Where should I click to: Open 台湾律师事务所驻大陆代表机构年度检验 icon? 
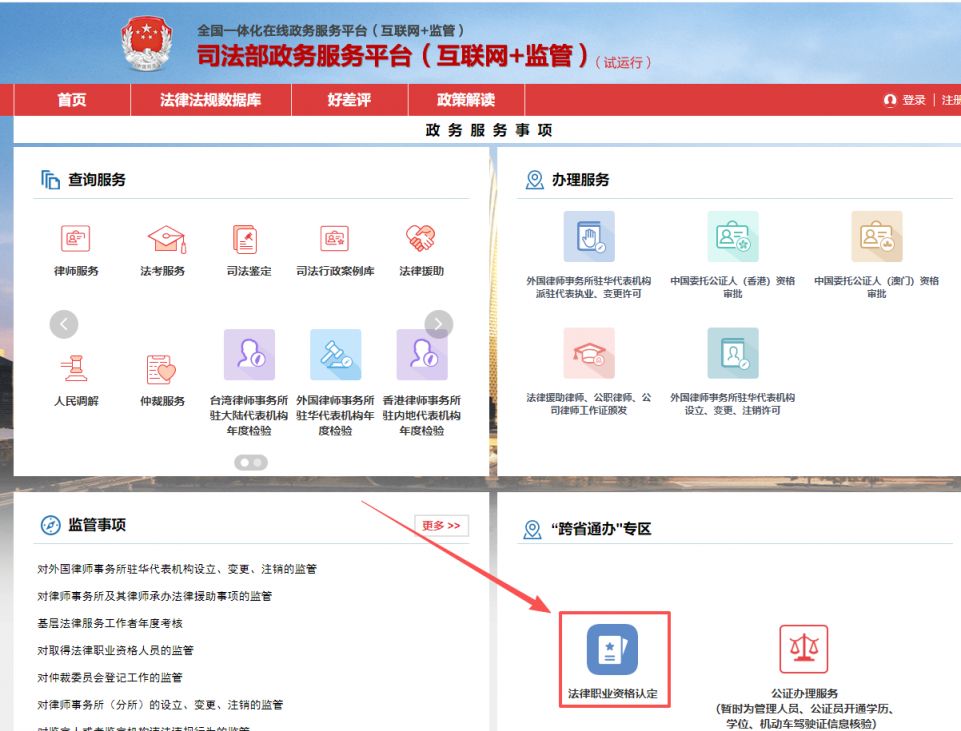pyautogui.click(x=249, y=355)
